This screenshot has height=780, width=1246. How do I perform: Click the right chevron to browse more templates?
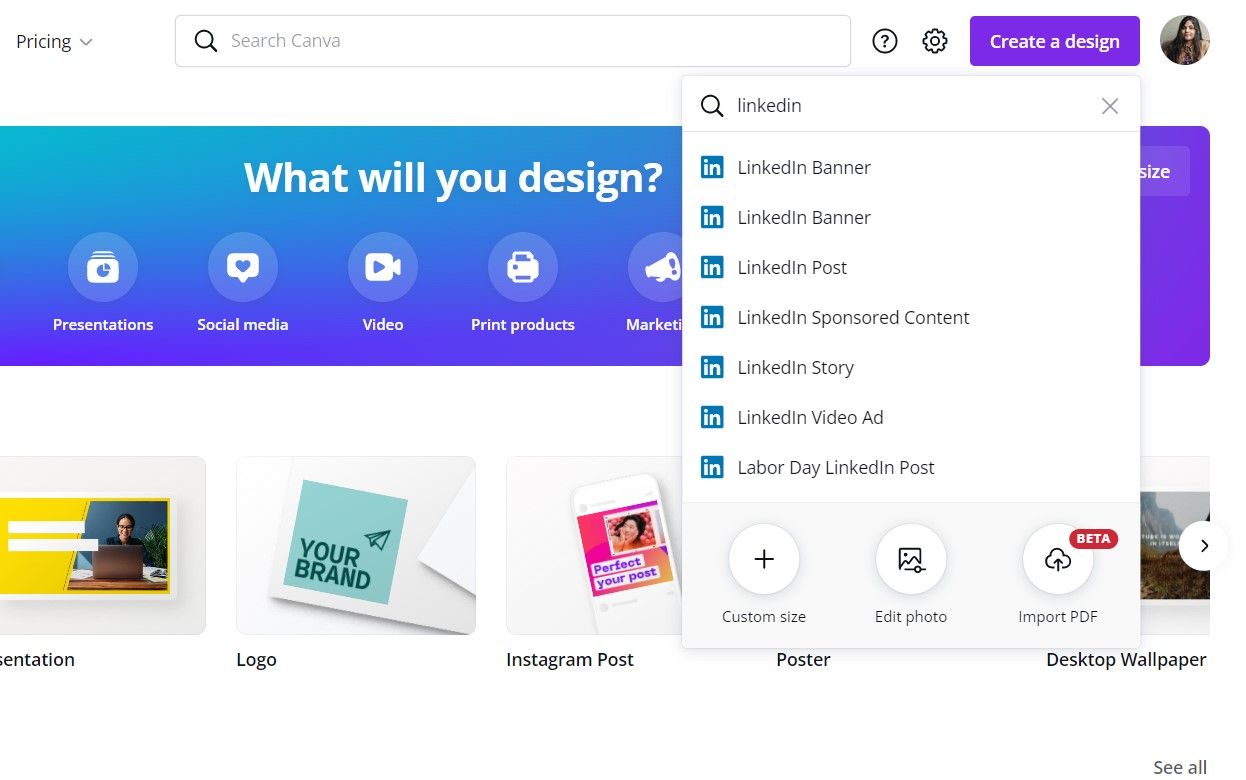pos(1205,545)
